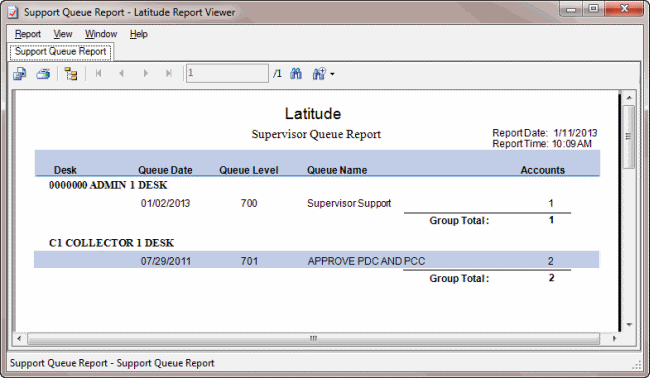Click Group Total label under COLLECTOR desk

coord(459,279)
